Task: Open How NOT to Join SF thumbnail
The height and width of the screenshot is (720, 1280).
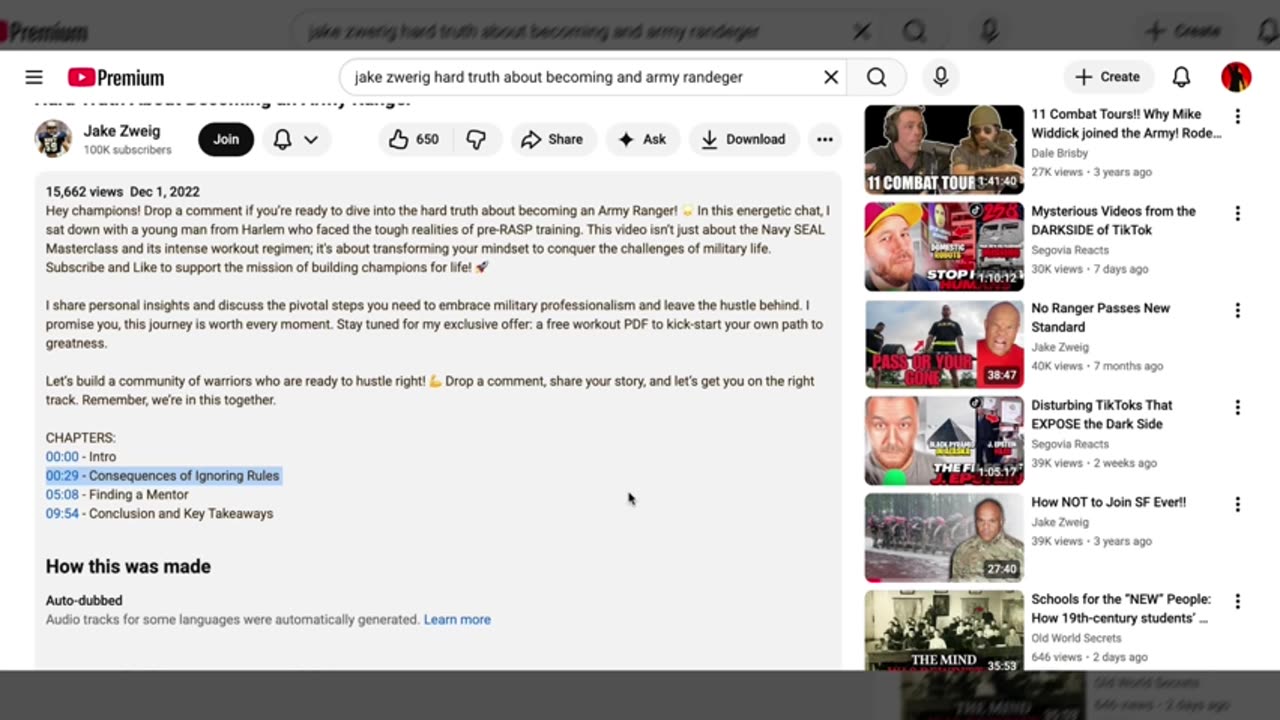Action: (x=944, y=538)
